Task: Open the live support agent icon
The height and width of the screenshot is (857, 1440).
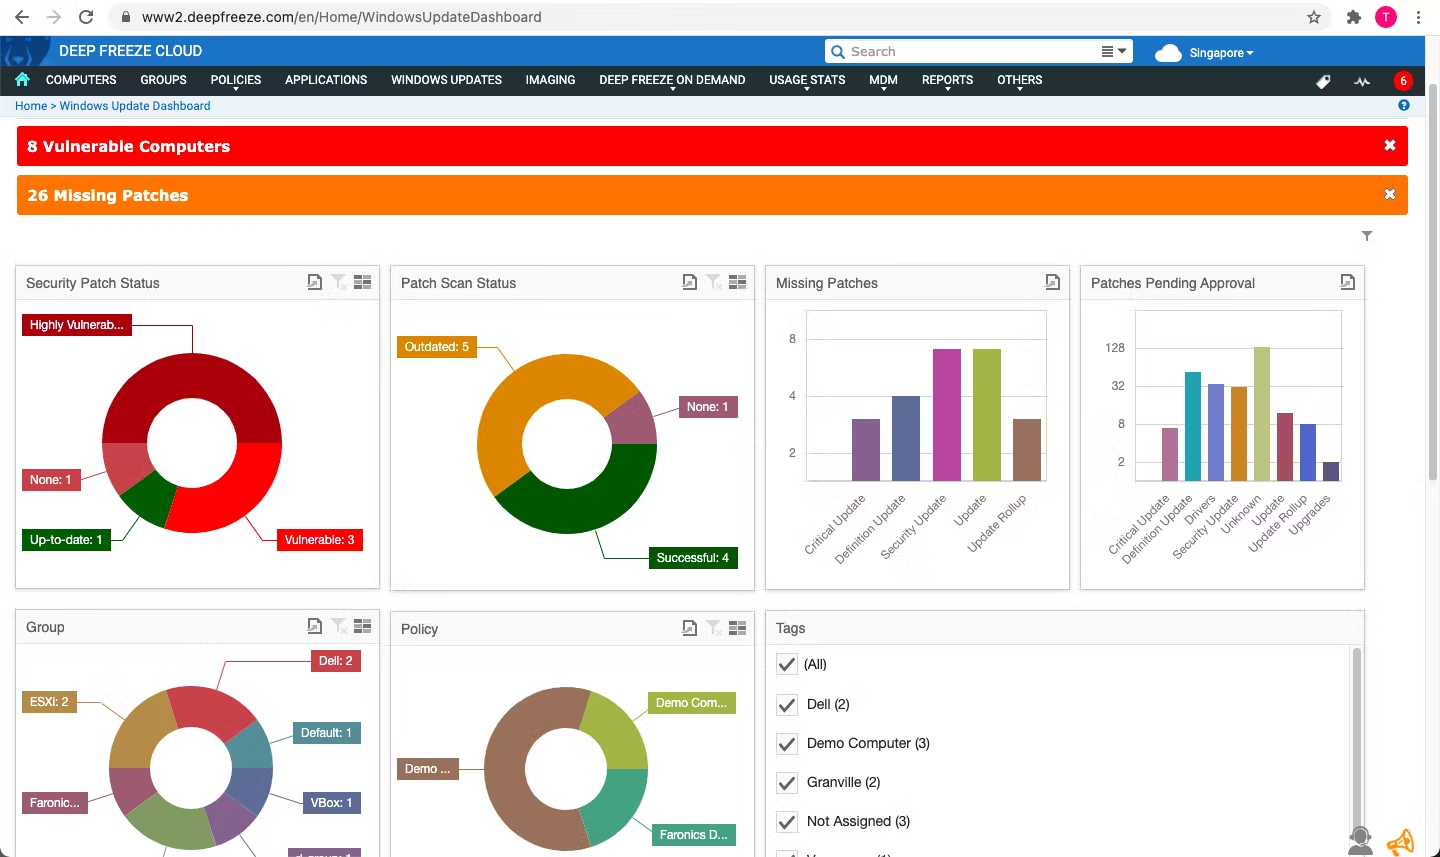Action: click(1360, 841)
